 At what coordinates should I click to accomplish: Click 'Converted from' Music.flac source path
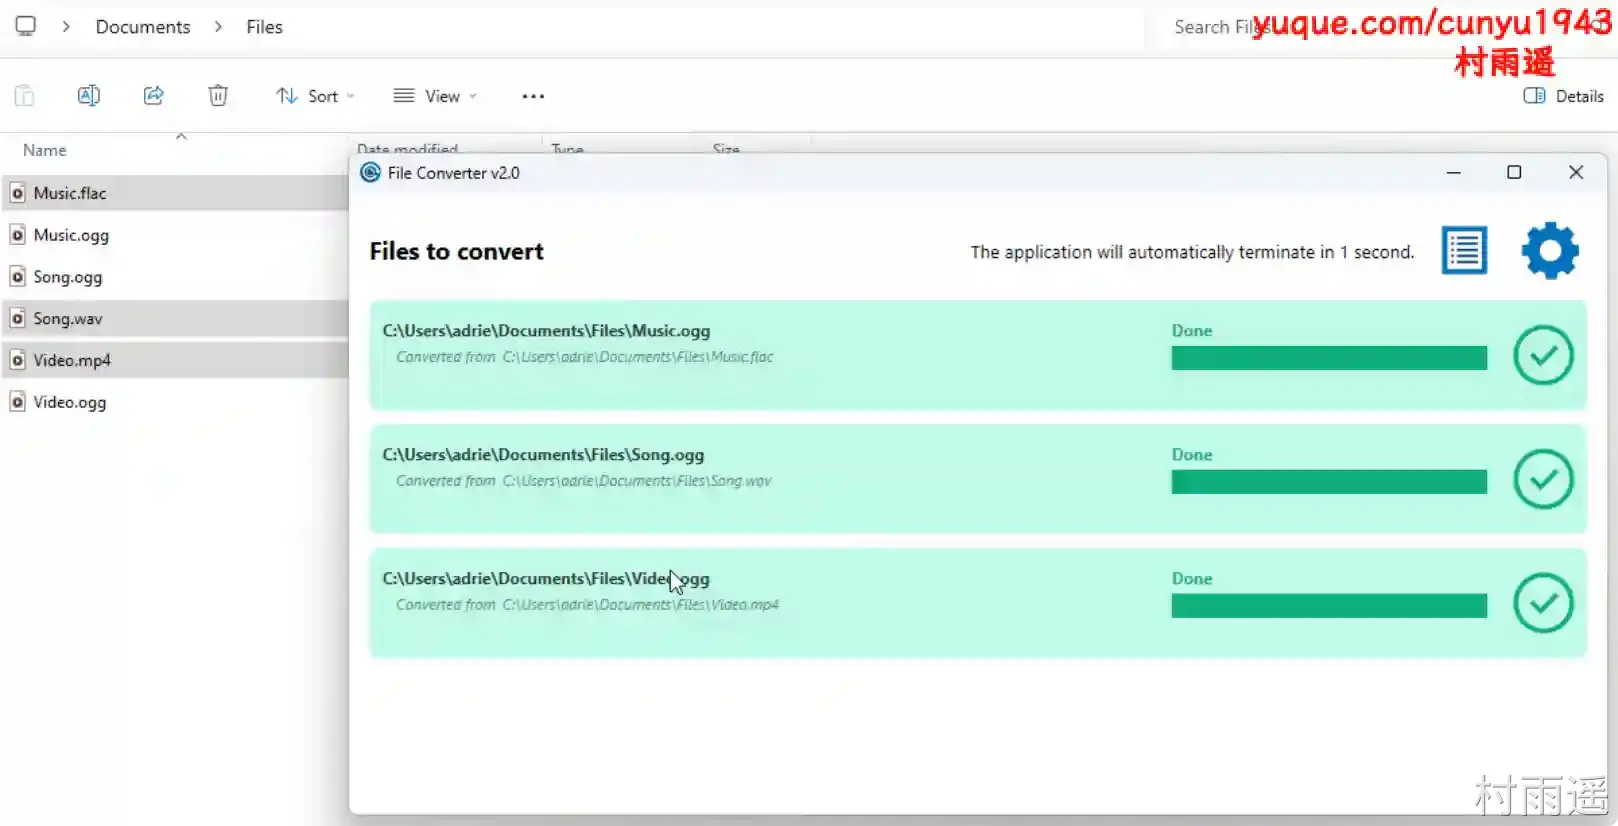(585, 357)
